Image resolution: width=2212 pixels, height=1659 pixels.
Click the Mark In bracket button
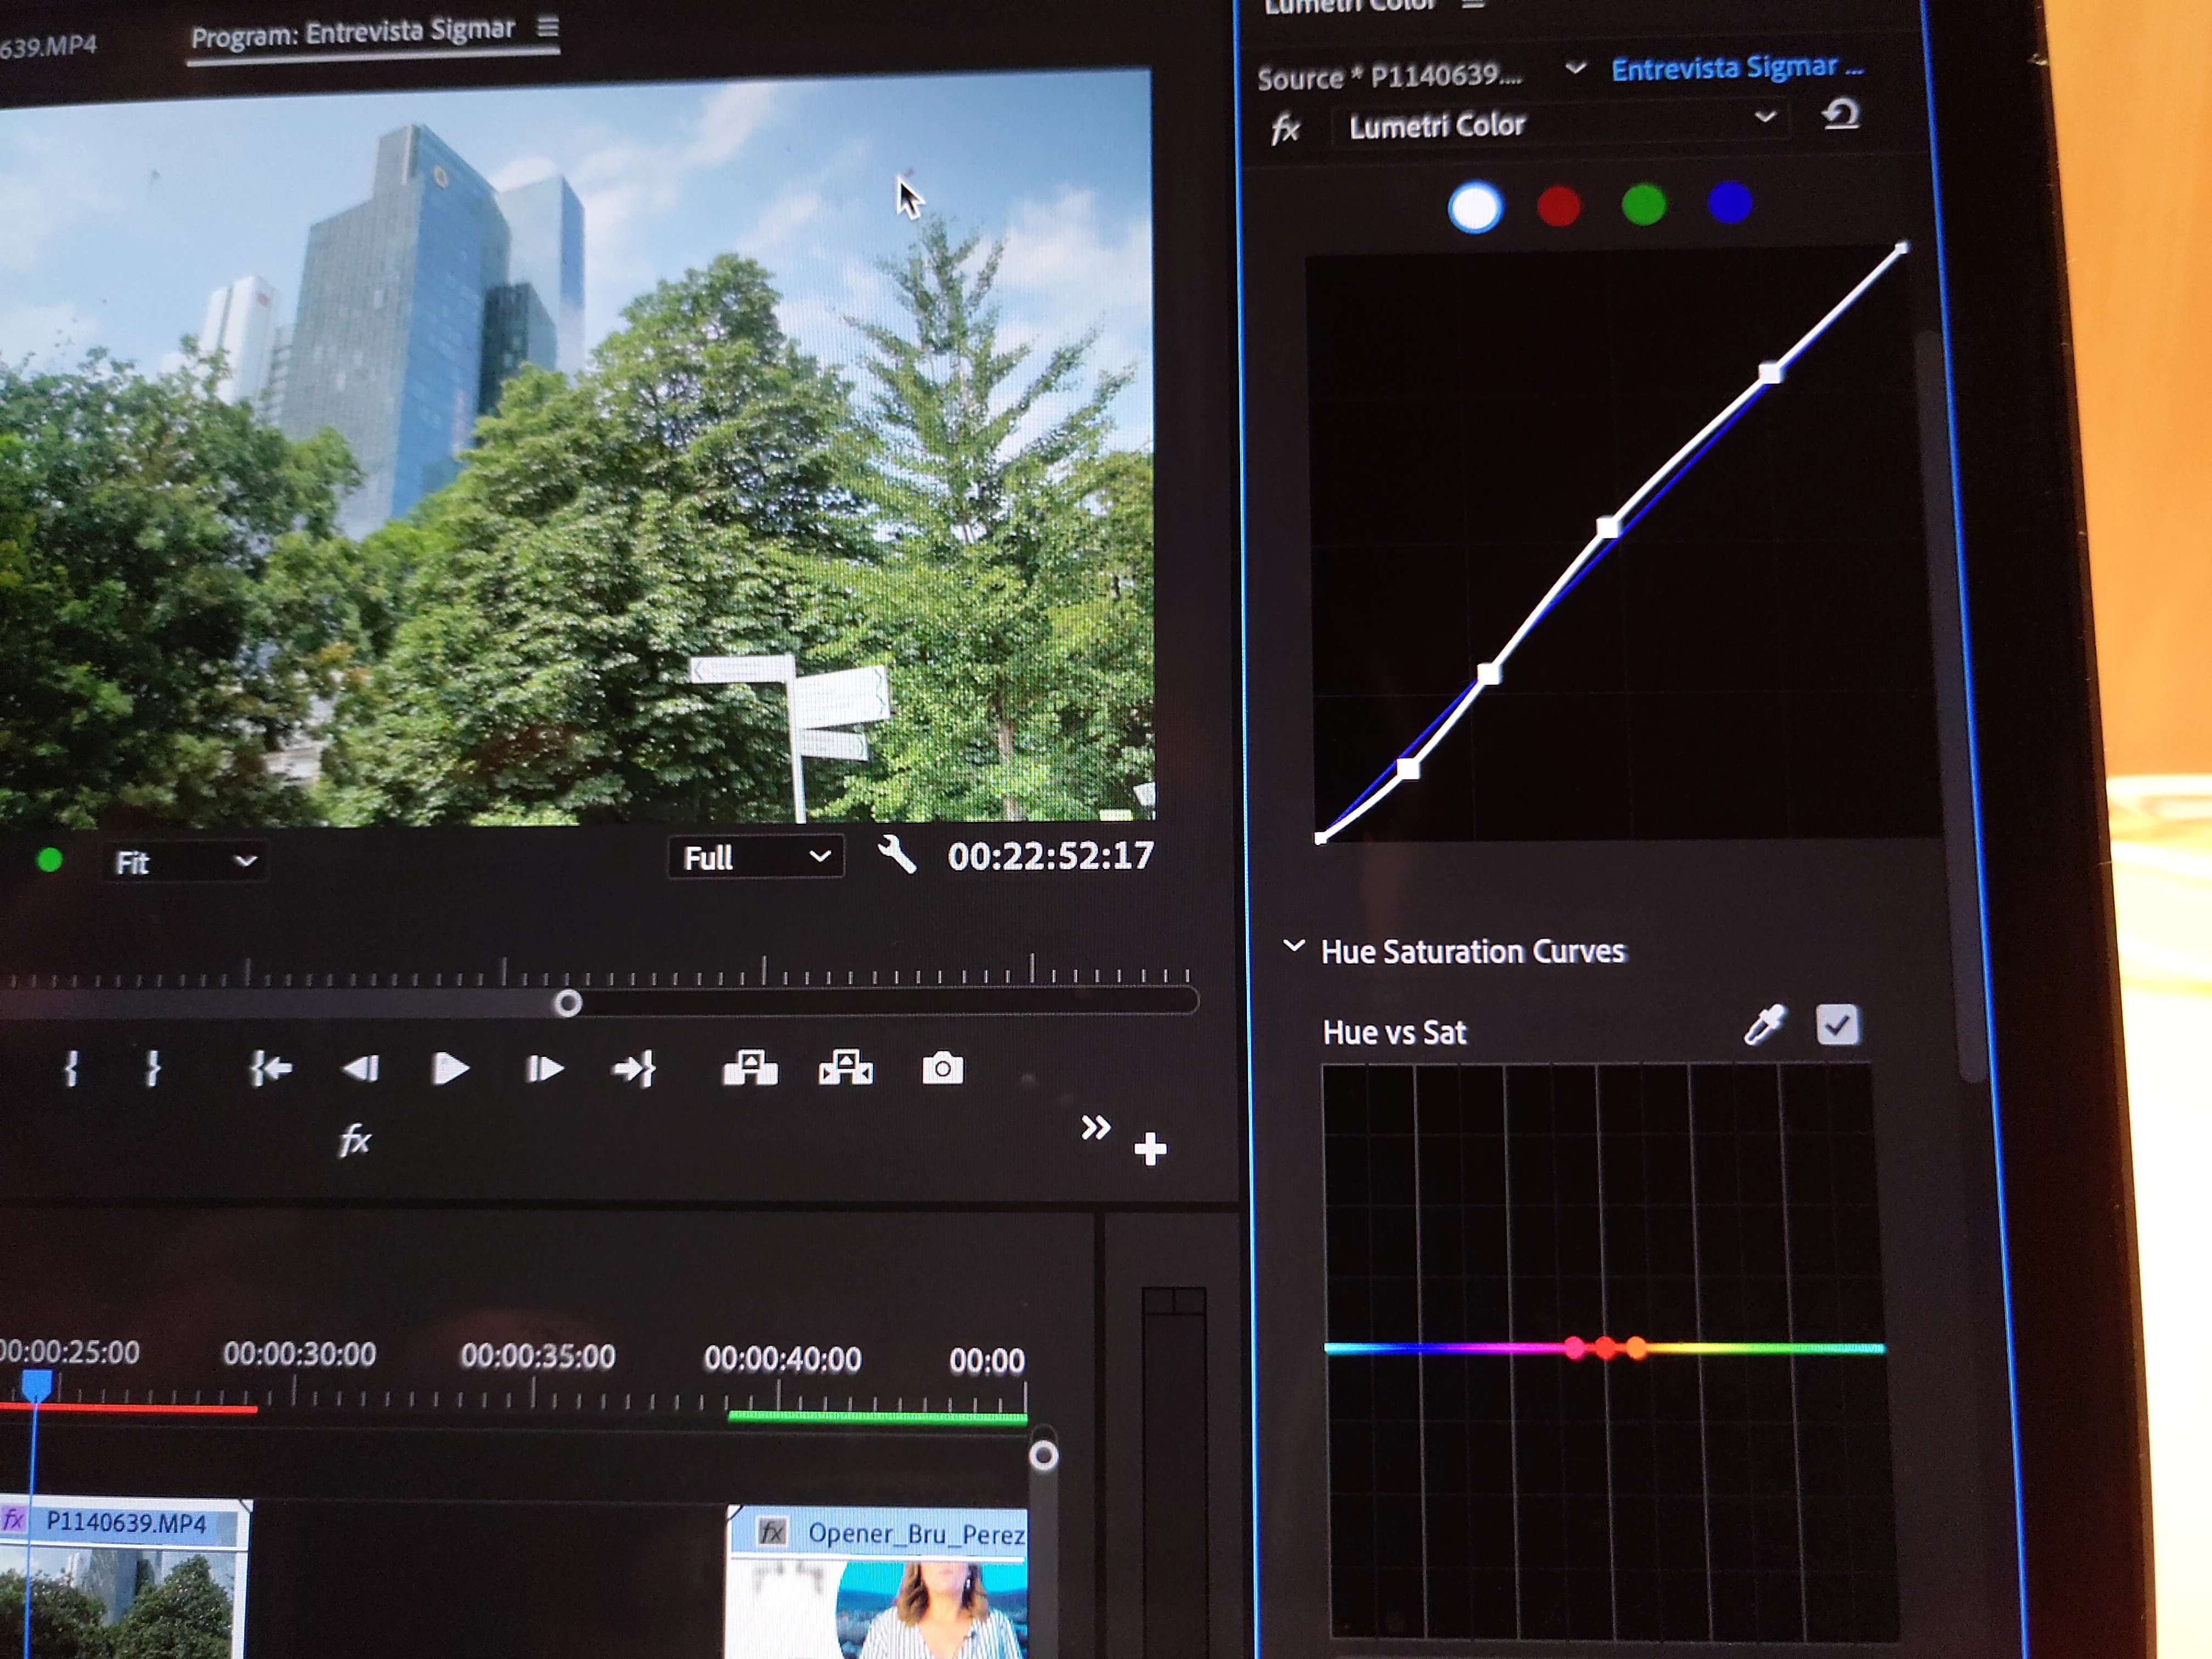coord(71,1068)
